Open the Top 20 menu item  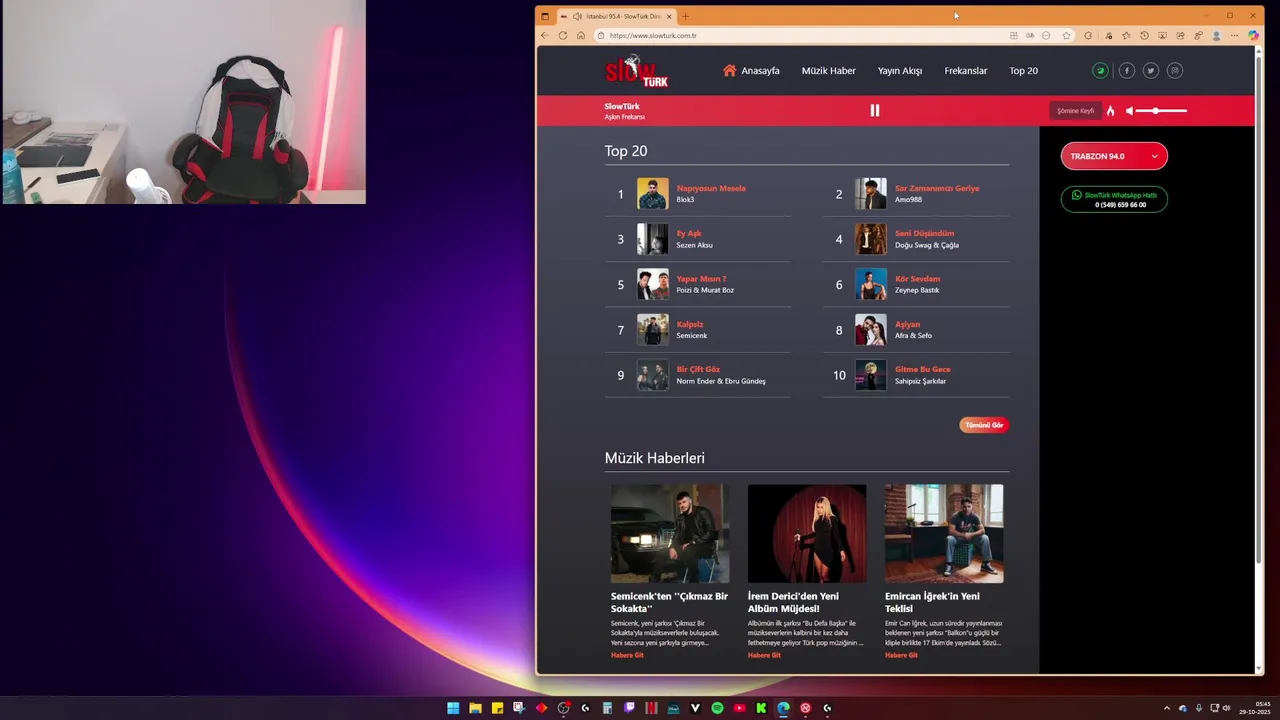point(1023,71)
